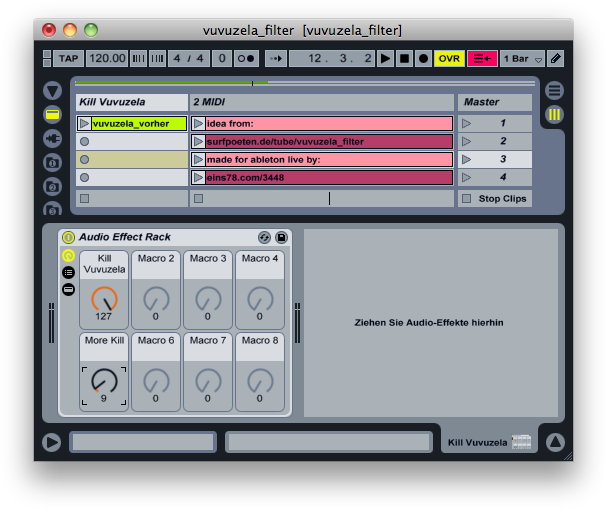This screenshot has width=606, height=509.
Task: Toggle the metronome button
Action: point(246,59)
